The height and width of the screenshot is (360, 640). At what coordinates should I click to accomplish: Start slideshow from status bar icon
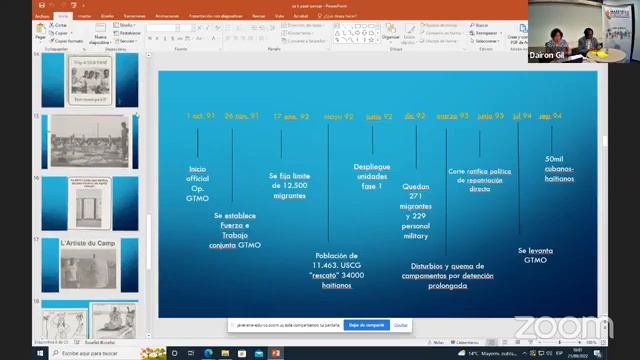click(x=530, y=342)
